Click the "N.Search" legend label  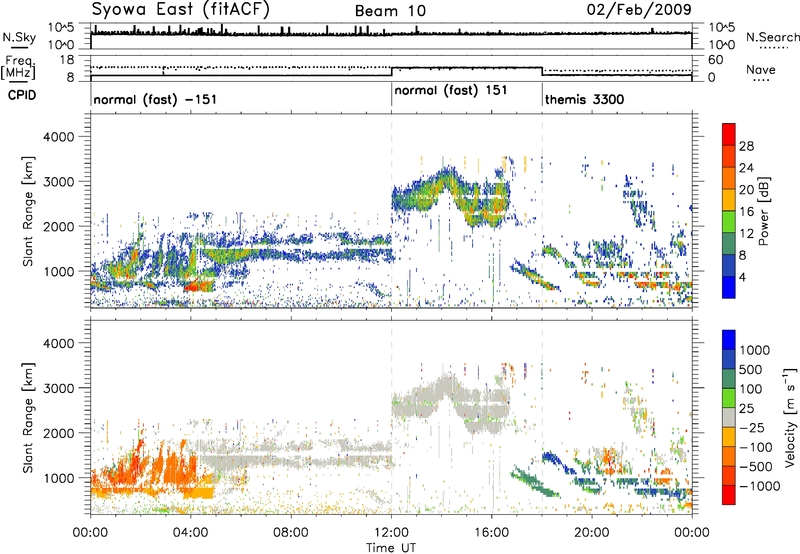772,37
